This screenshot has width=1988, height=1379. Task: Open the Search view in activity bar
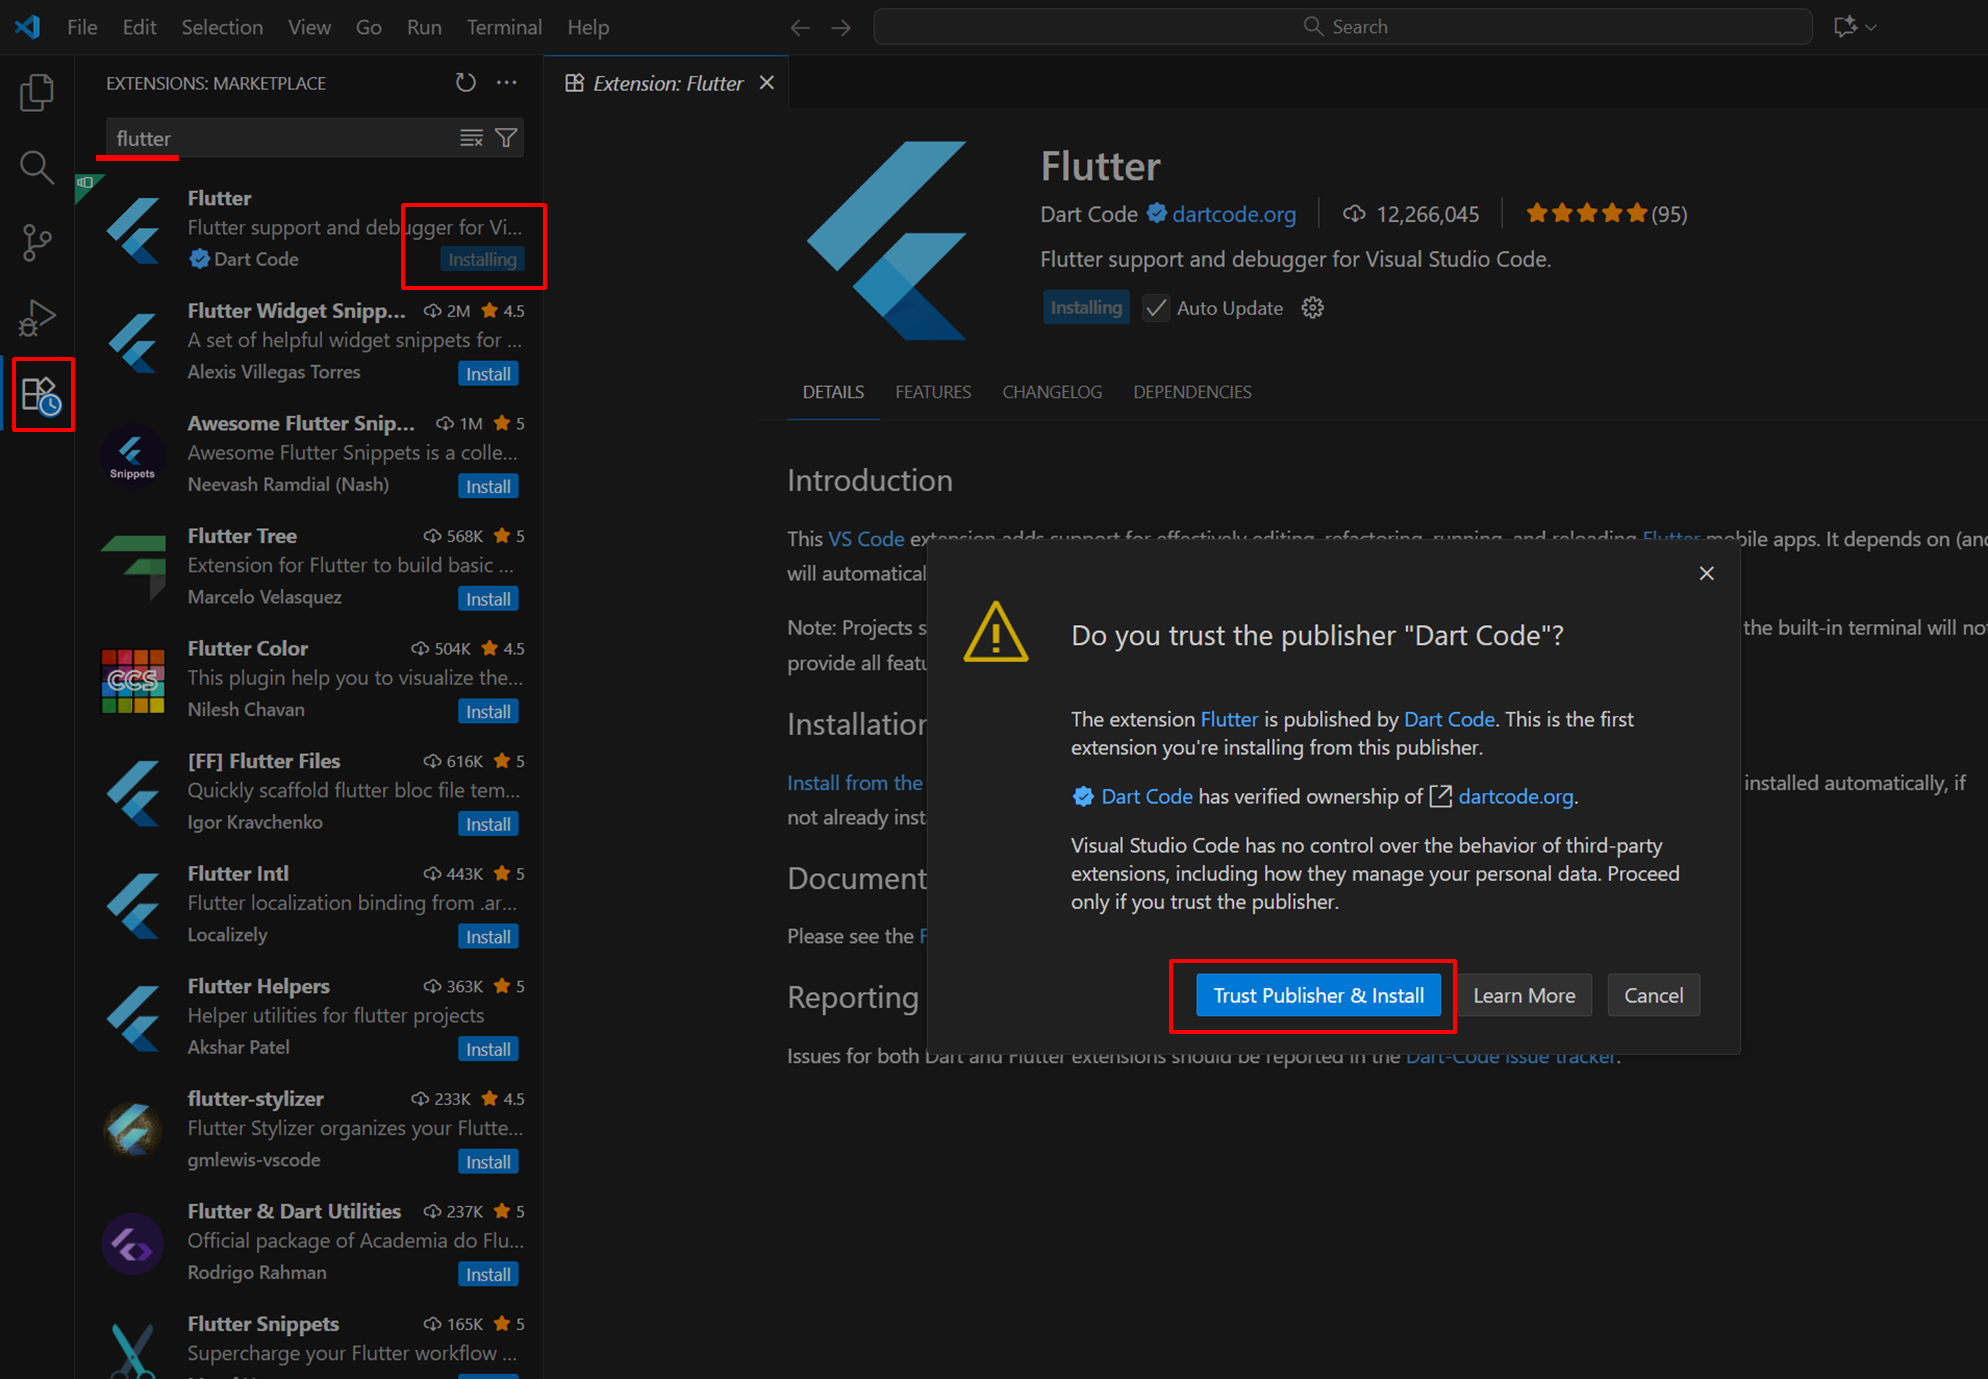(37, 167)
